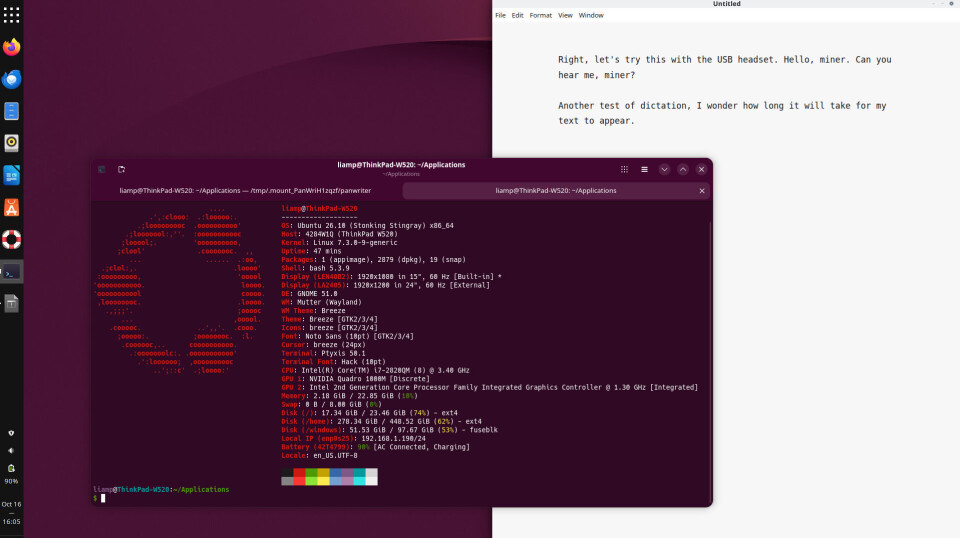Click the 'OS: Ubuntu 26.10' line in the terminal
The height and width of the screenshot is (538, 960).
pyautogui.click(x=367, y=226)
